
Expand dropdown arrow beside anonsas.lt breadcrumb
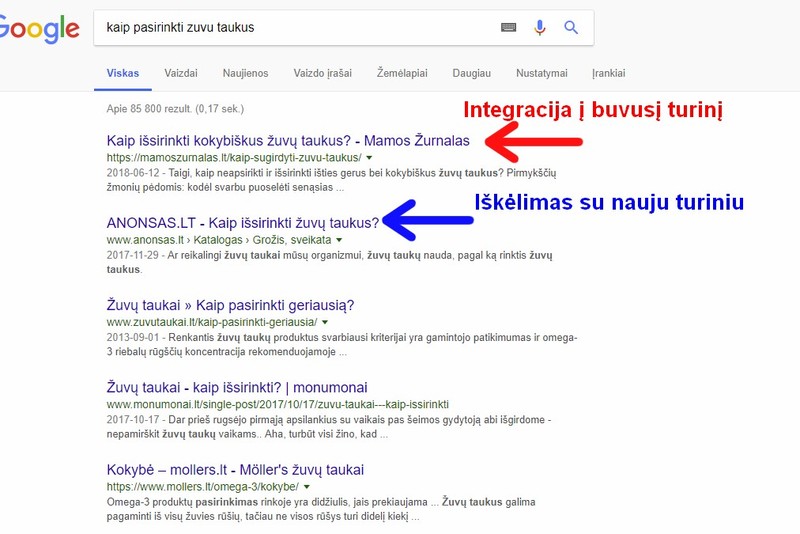coord(339,240)
